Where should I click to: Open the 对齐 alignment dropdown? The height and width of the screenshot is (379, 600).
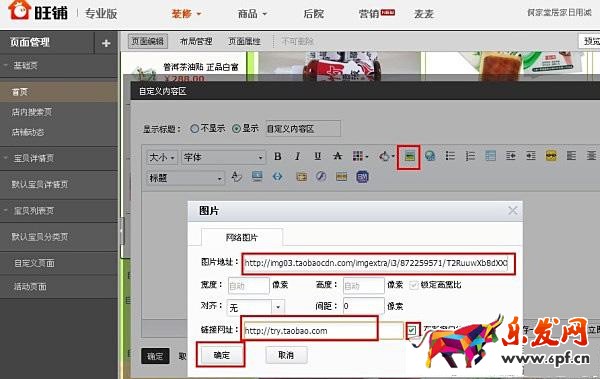[x=256, y=307]
